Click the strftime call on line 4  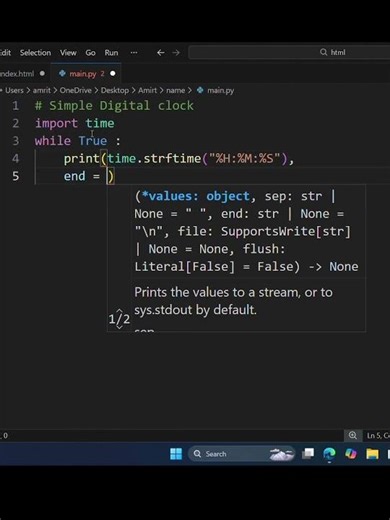click(x=172, y=158)
